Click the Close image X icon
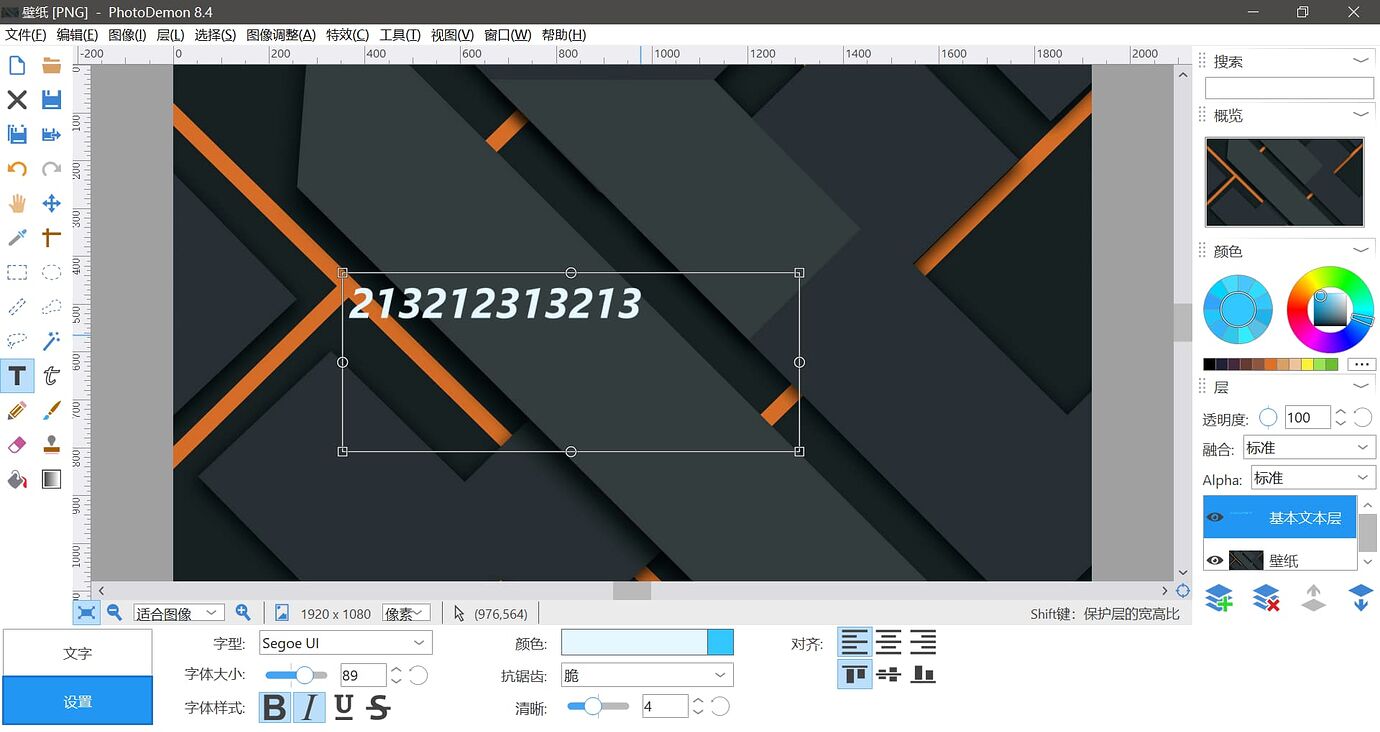Screen dimensions: 1380x732 coord(17,99)
